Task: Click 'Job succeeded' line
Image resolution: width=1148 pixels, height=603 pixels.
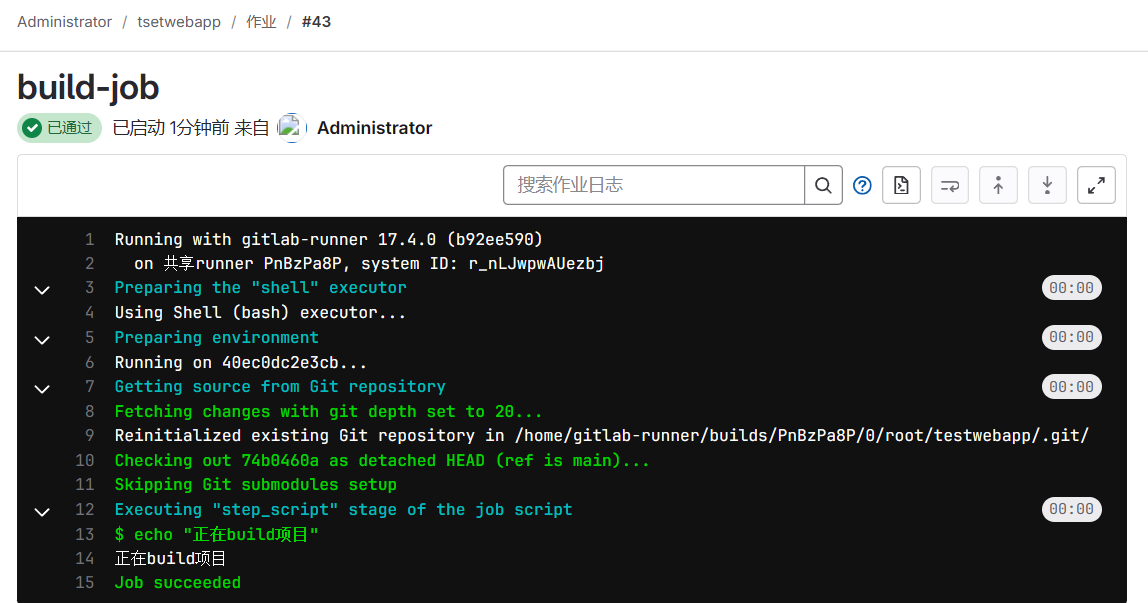Action: pos(178,583)
